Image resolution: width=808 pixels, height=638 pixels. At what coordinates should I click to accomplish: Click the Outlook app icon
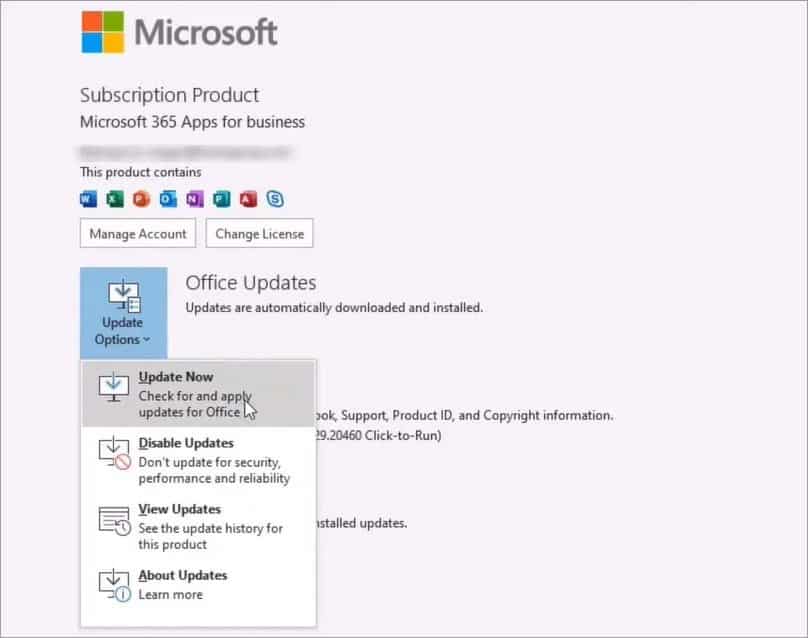(168, 199)
